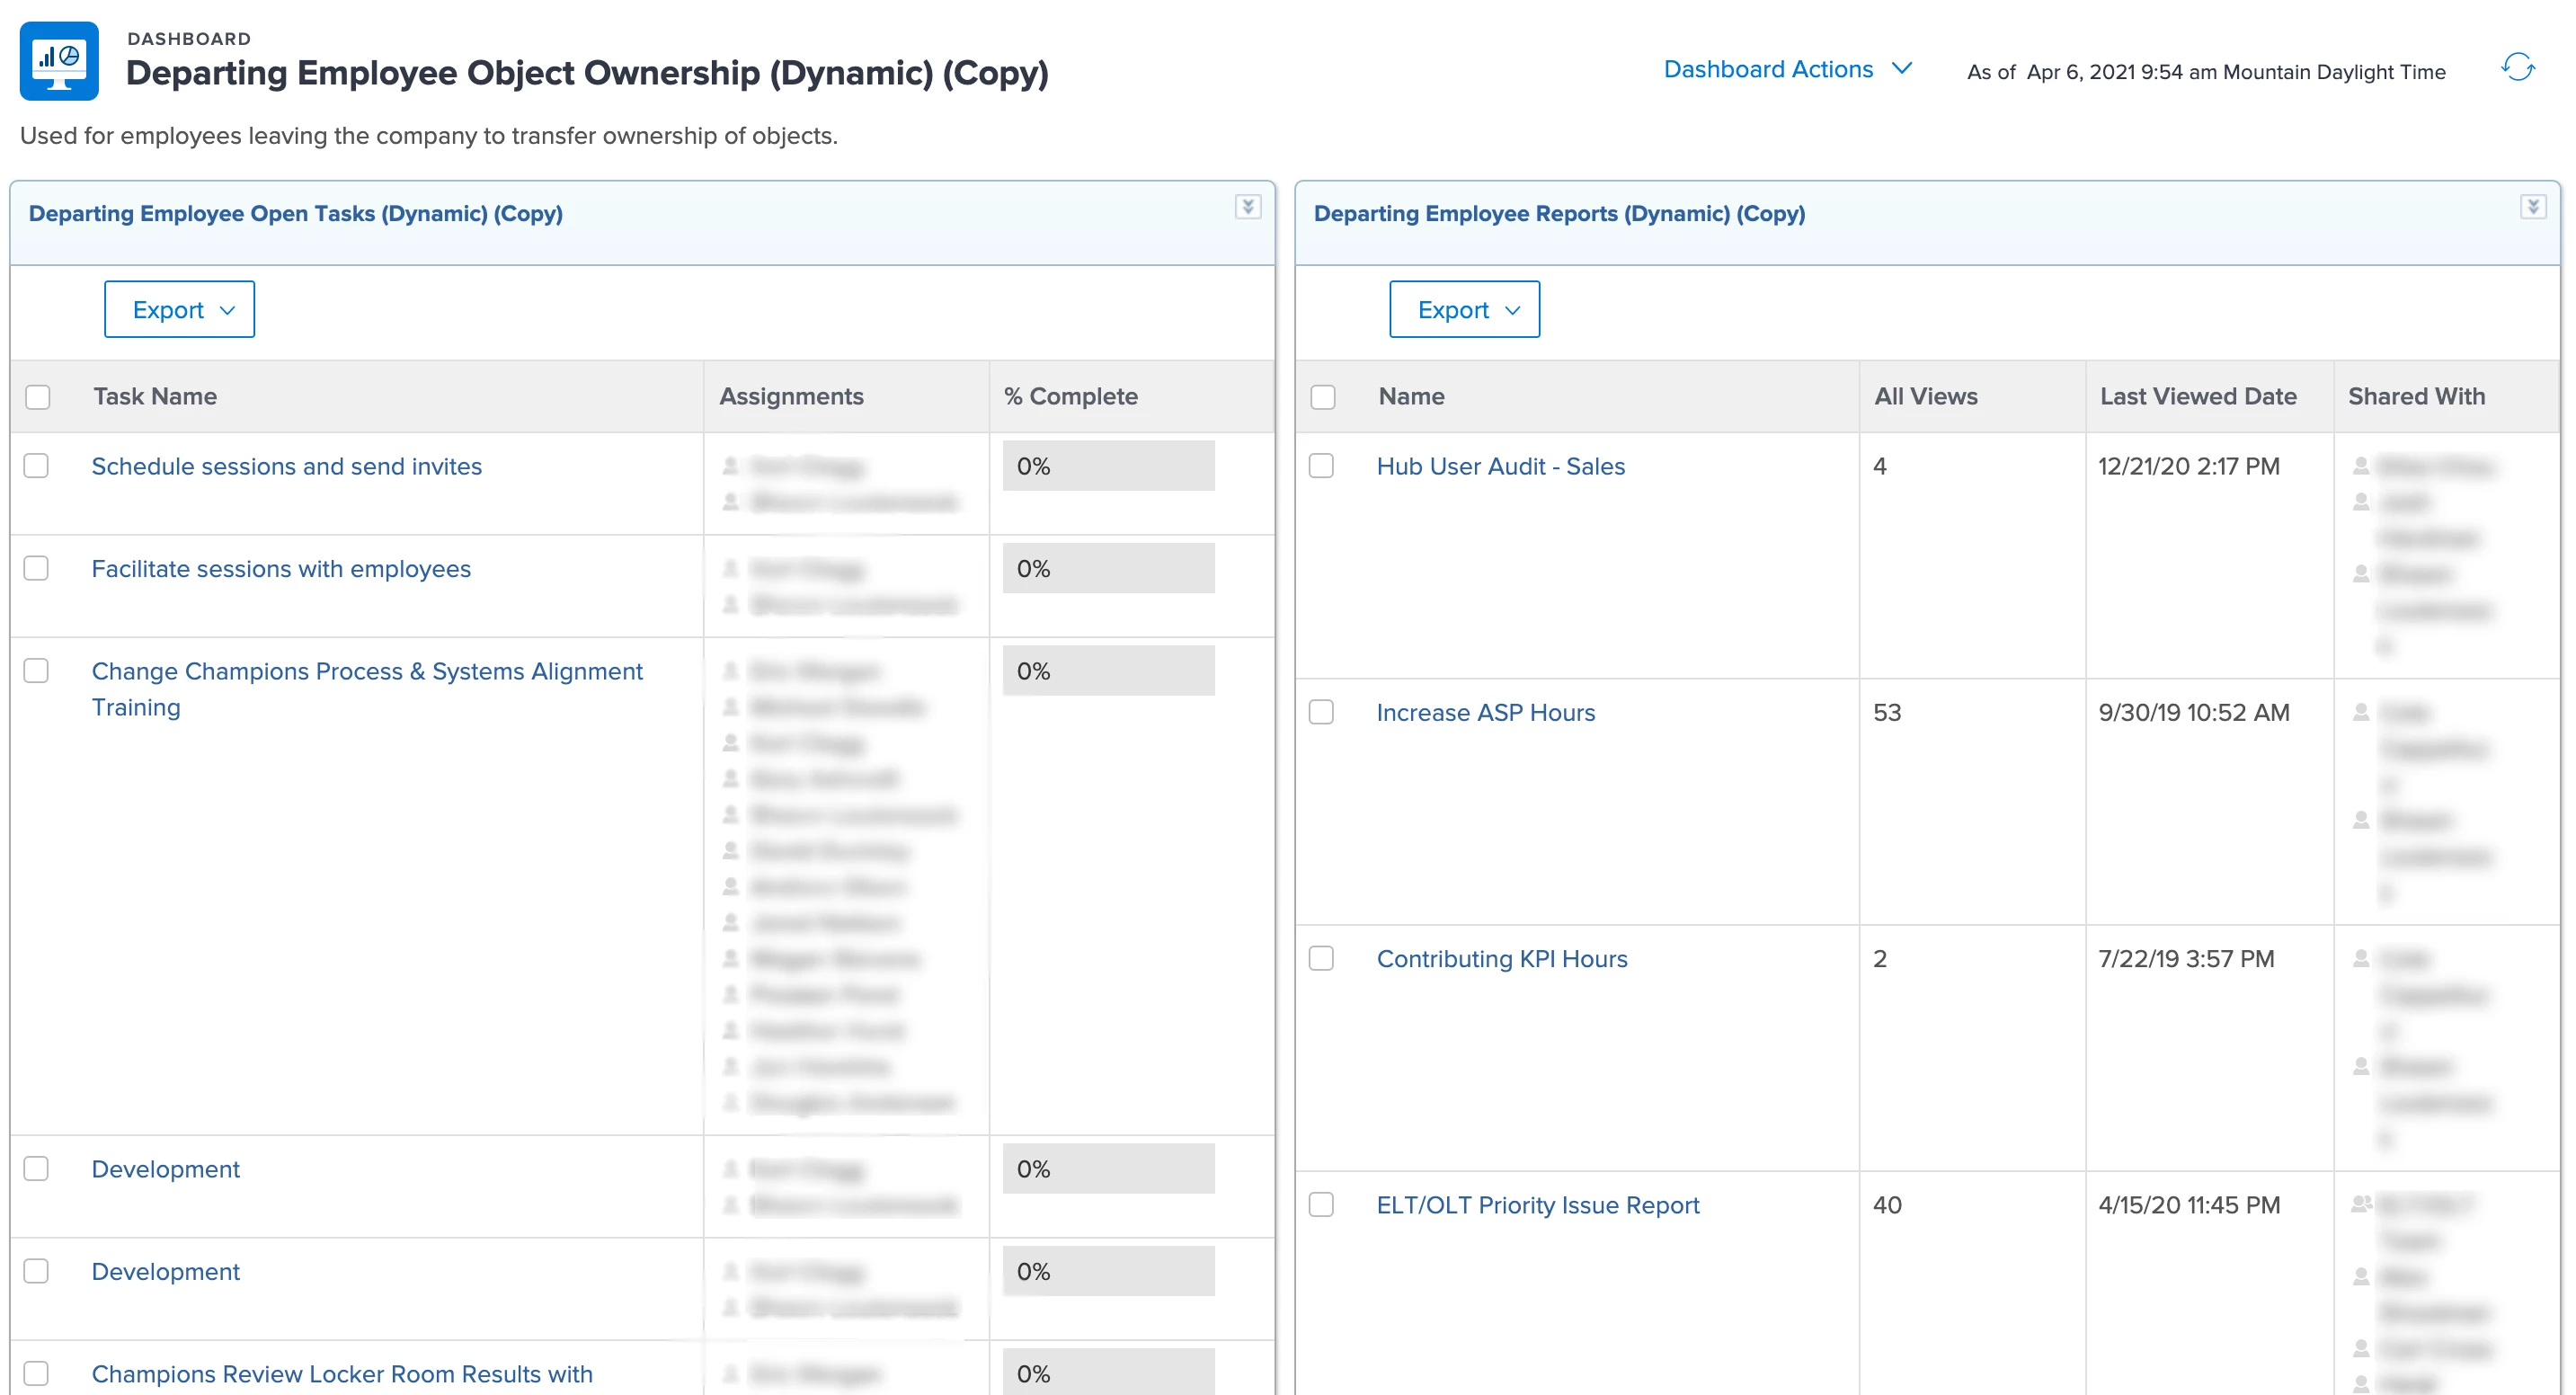
Task: Click user icon beside first Schedule sessions assignee
Action: click(x=731, y=466)
